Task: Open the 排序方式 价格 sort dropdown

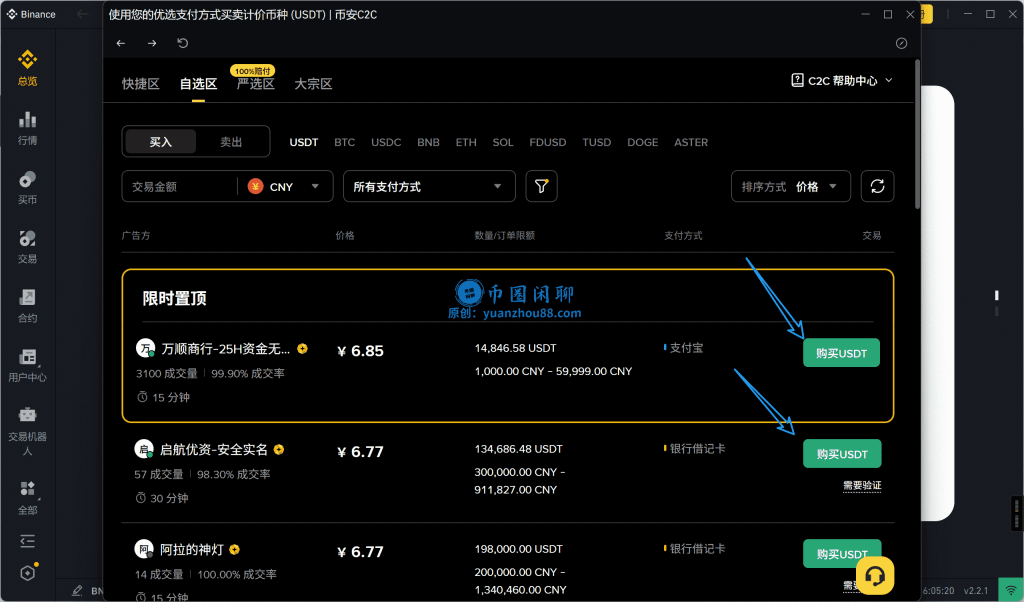Action: pos(790,187)
